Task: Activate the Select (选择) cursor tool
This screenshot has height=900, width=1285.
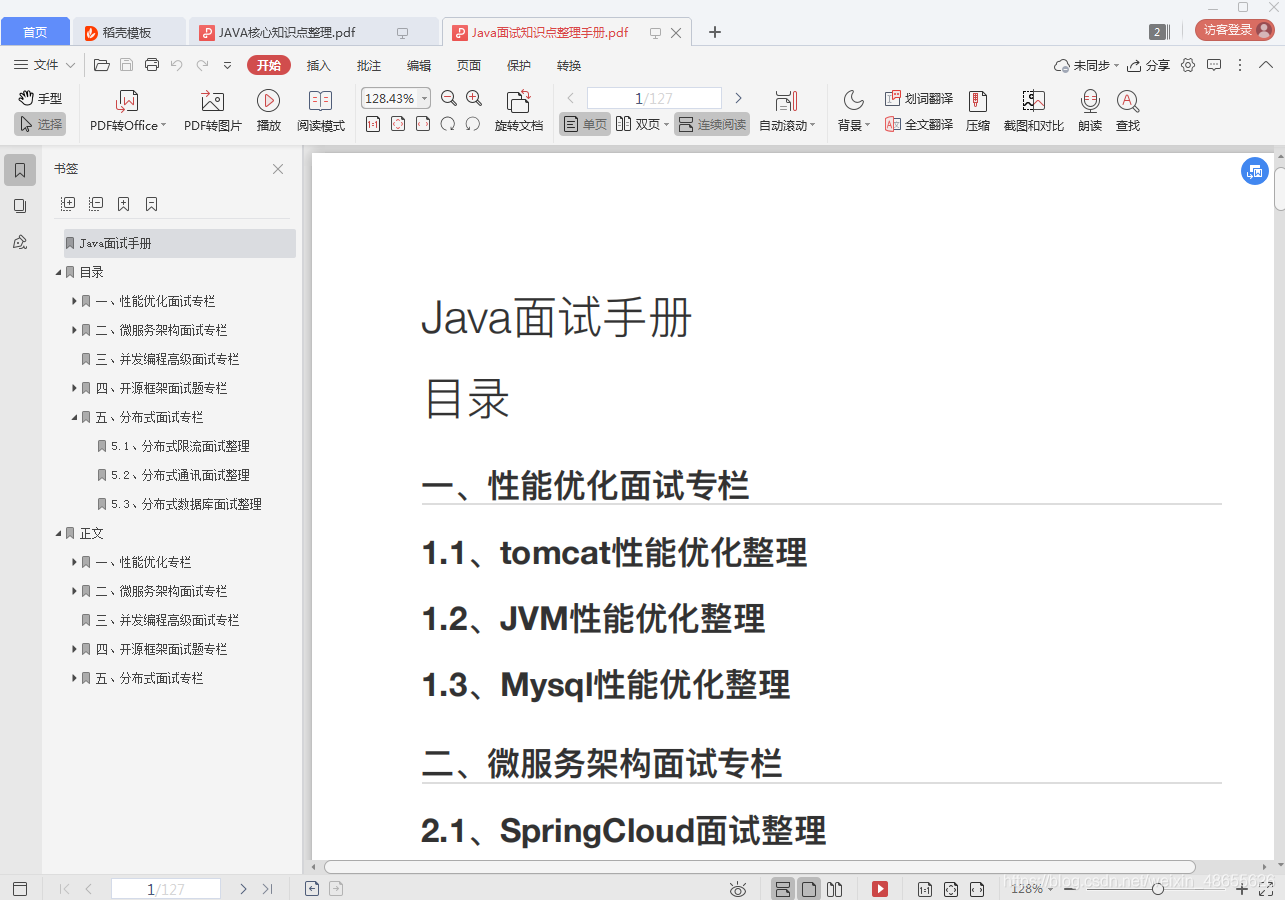Action: (x=40, y=124)
